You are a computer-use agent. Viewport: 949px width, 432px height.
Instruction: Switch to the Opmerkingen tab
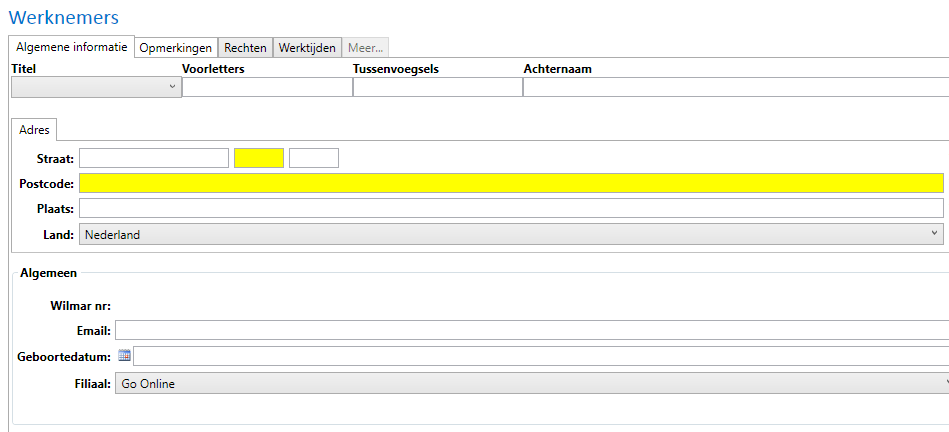(175, 47)
